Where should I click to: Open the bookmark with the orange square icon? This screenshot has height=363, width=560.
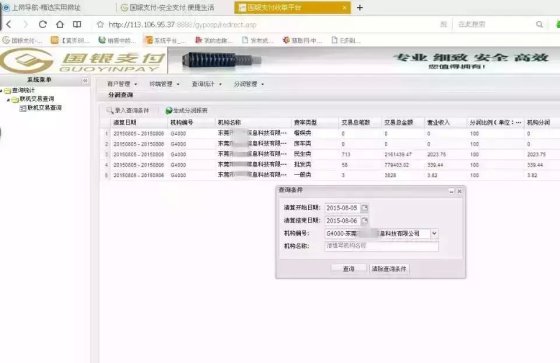tap(70, 40)
